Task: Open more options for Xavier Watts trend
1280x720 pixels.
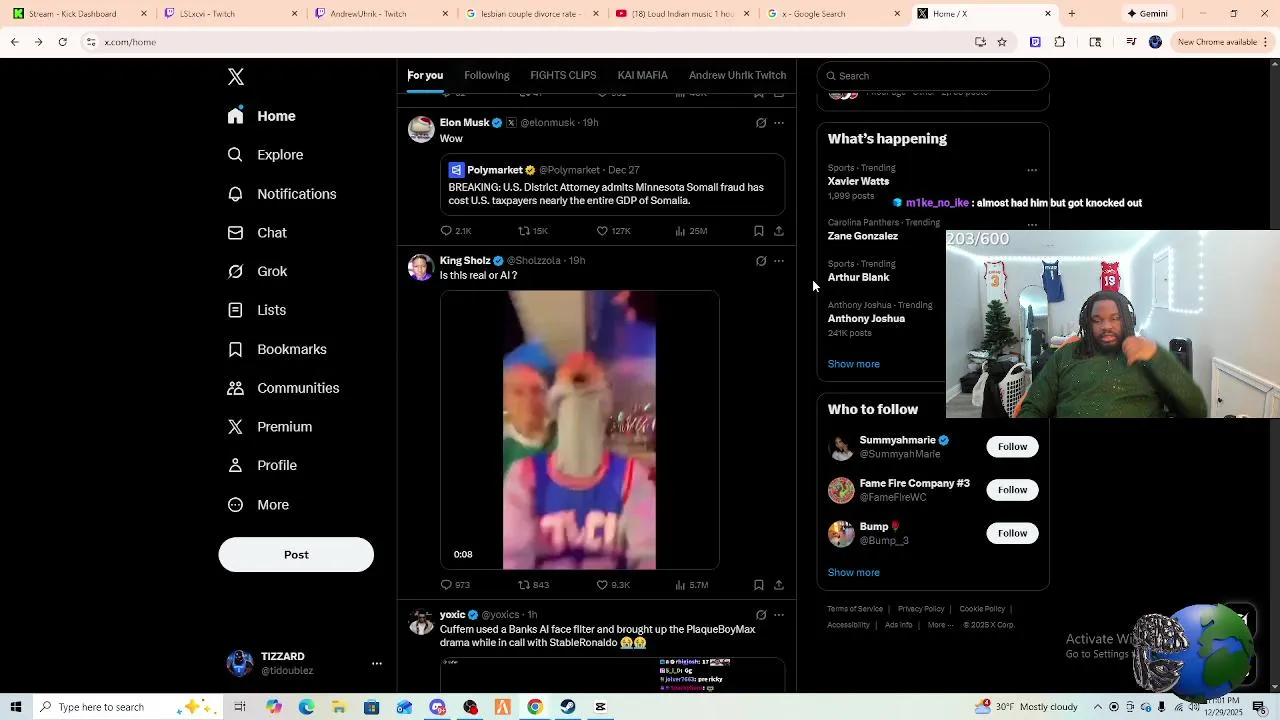Action: pos(1032,170)
